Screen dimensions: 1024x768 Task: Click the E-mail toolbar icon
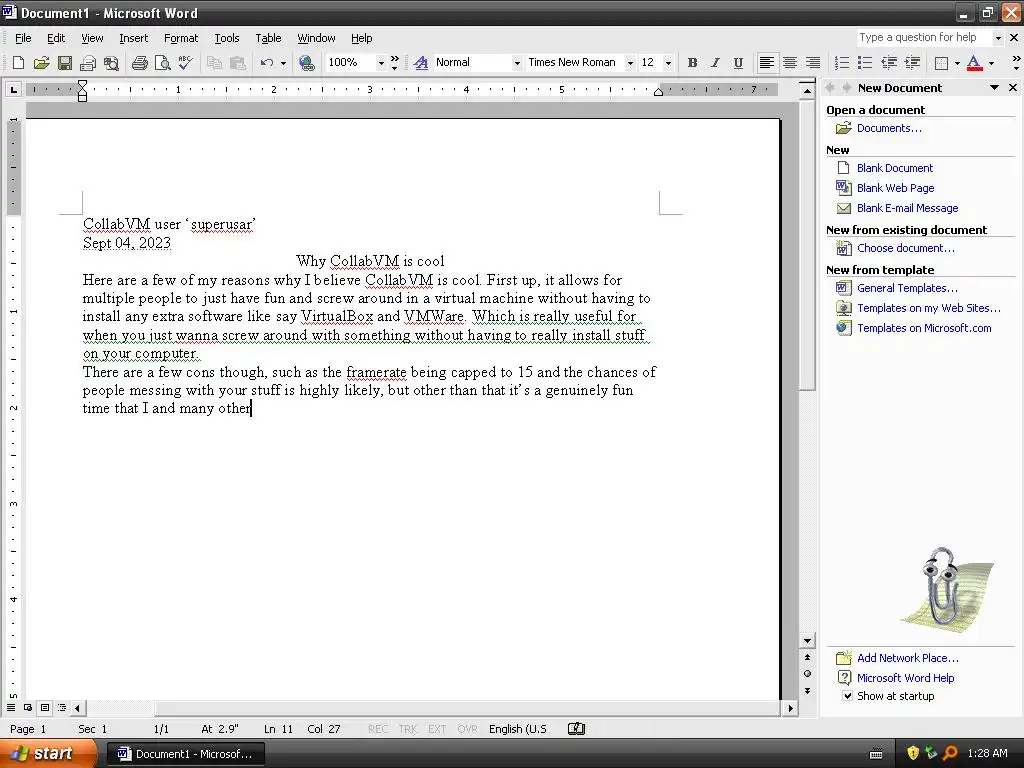pos(88,63)
